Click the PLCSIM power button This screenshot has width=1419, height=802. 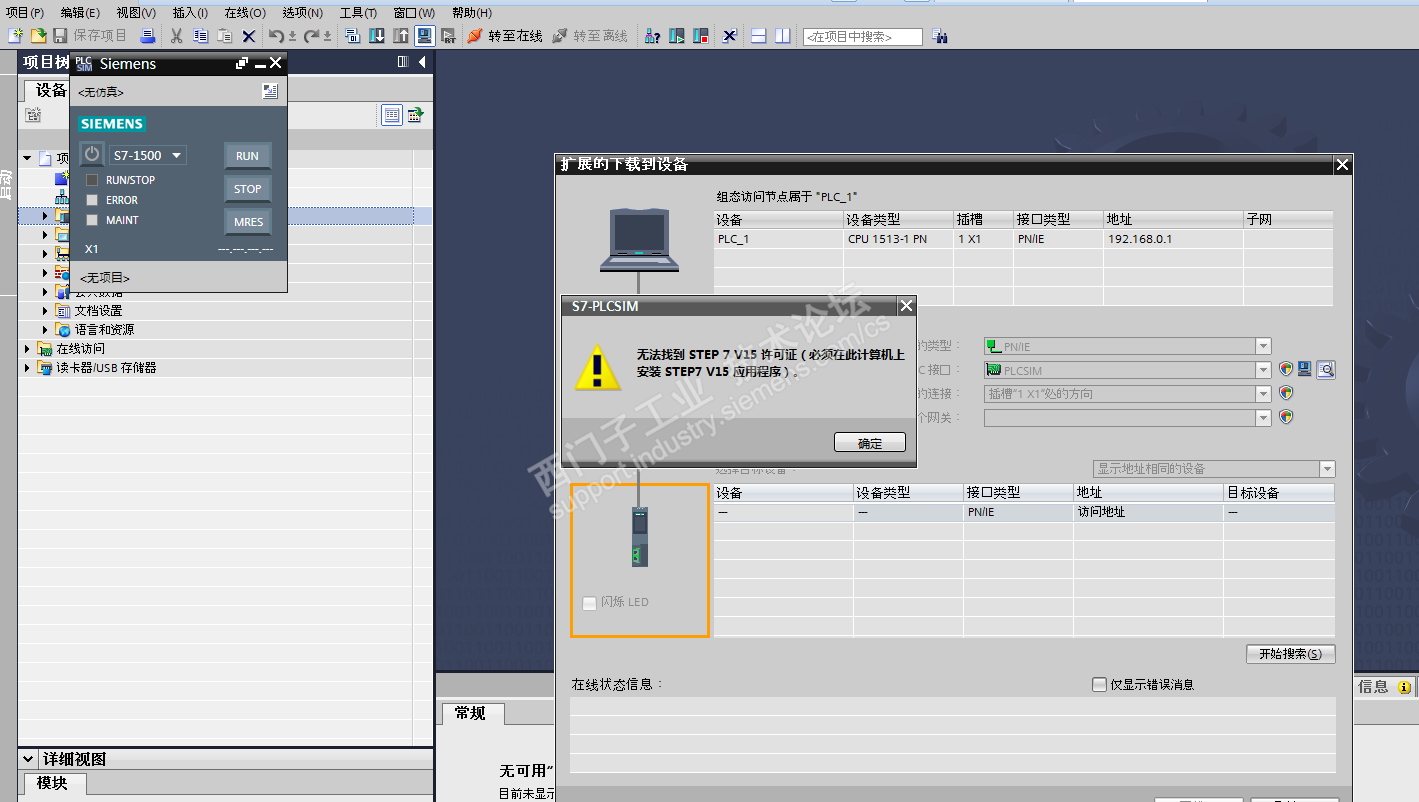pos(92,155)
